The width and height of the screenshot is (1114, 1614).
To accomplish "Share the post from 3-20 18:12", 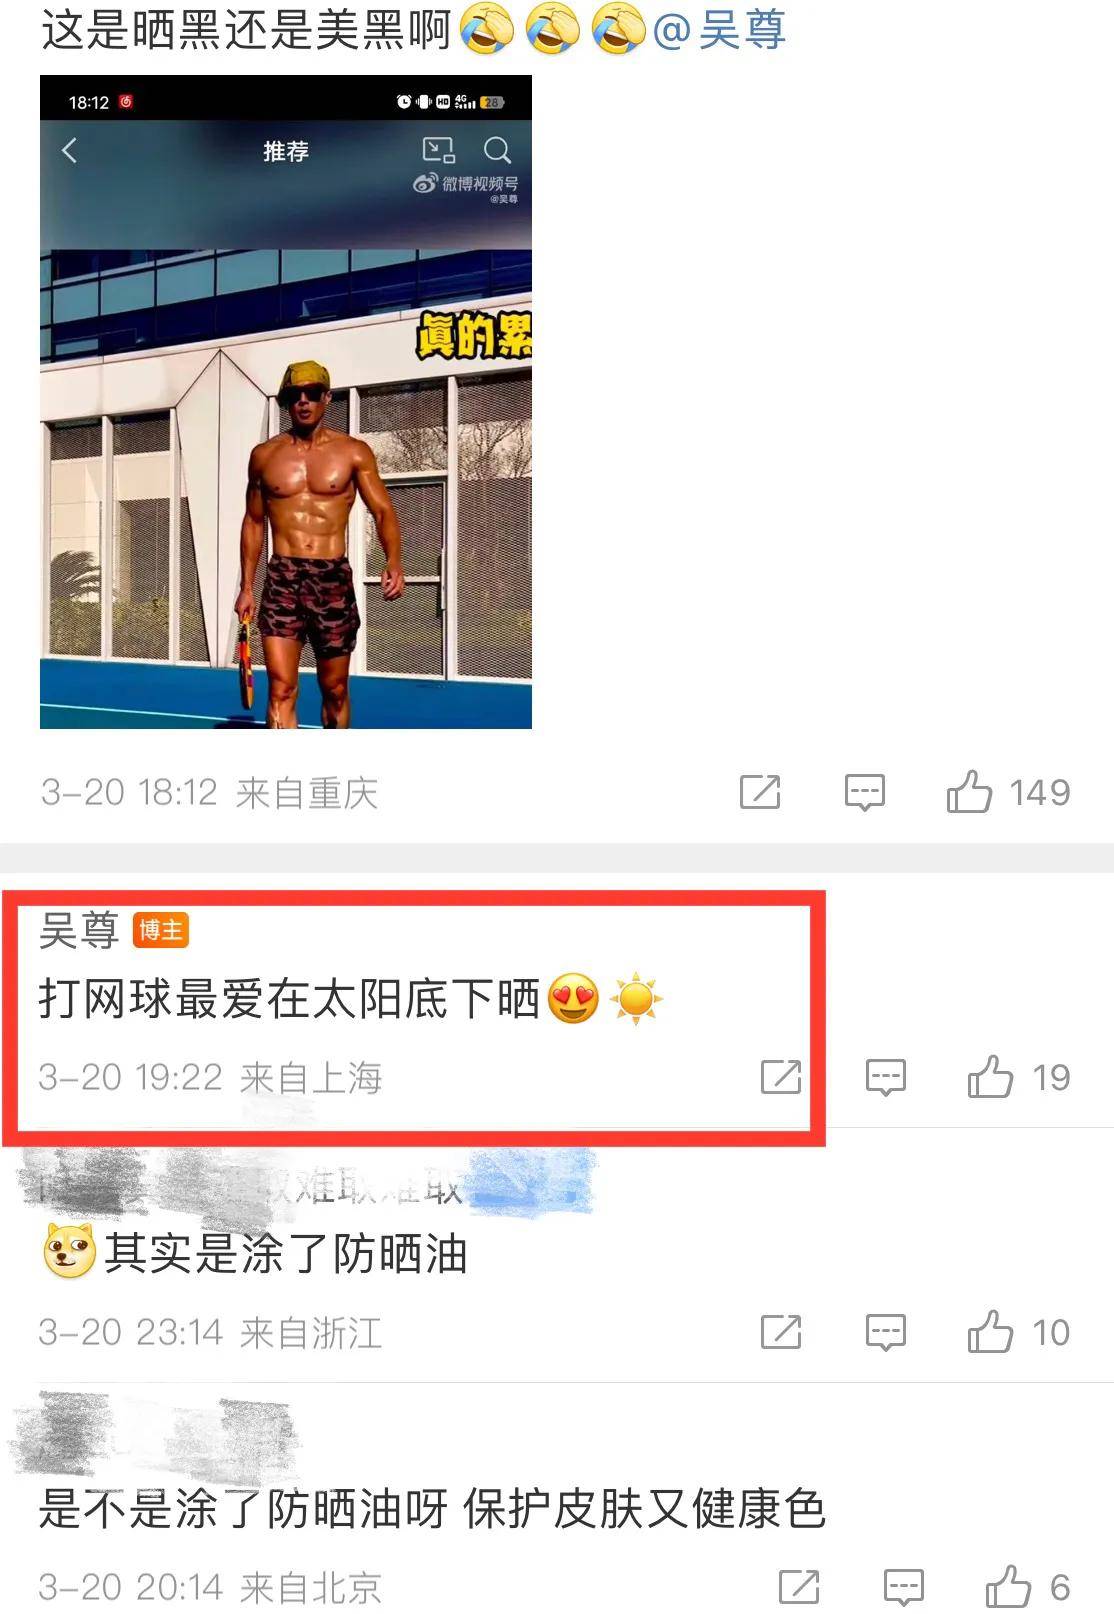I will pos(760,792).
